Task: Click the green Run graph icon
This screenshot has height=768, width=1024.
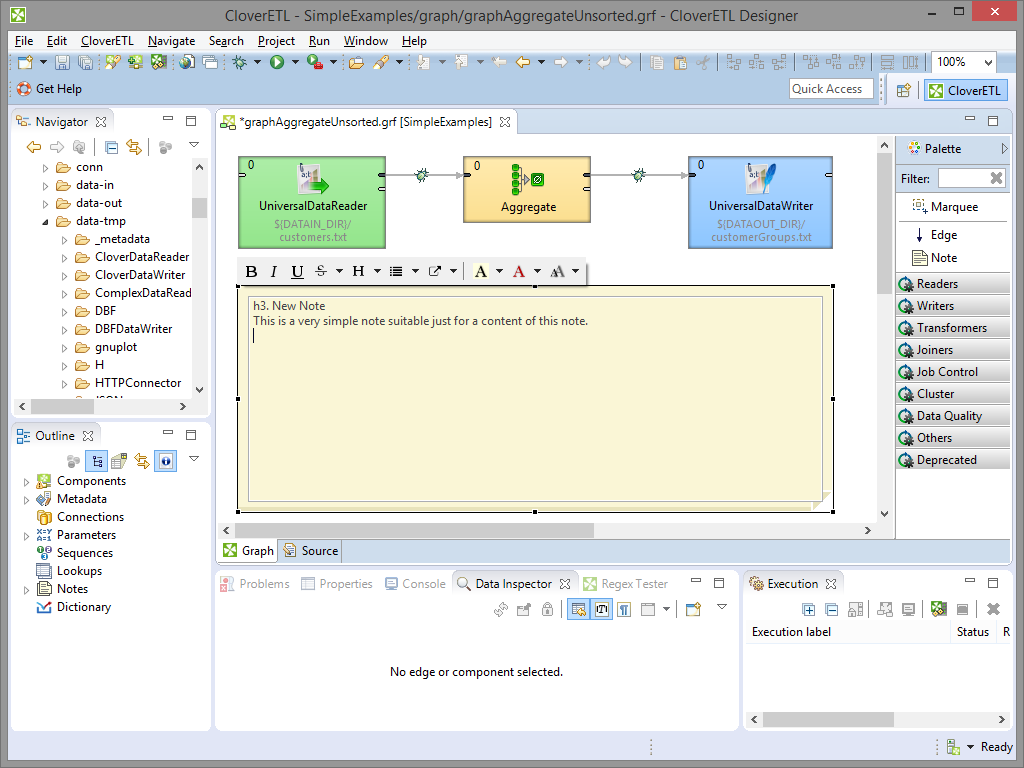Action: point(277,62)
